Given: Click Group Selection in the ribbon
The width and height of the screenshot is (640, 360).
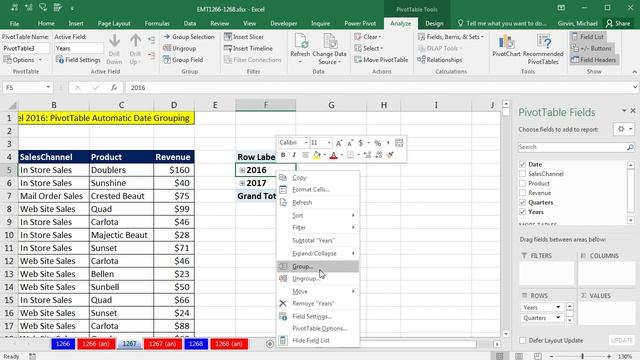Looking at the screenshot, I should pos(189,37).
